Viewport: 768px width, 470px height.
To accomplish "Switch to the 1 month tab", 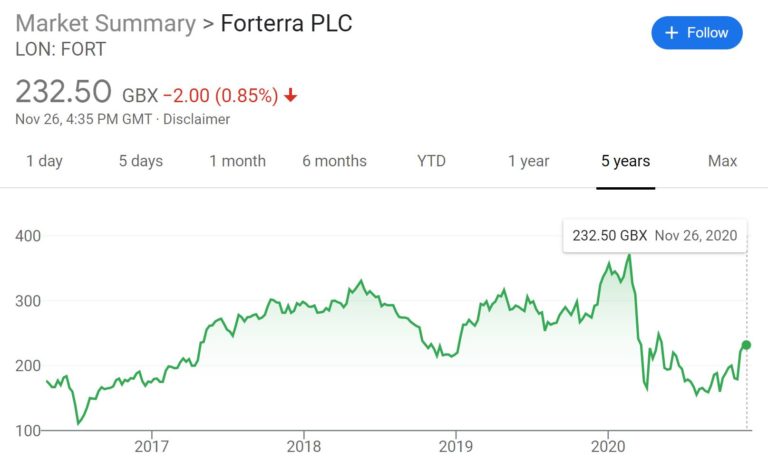I will point(238,161).
